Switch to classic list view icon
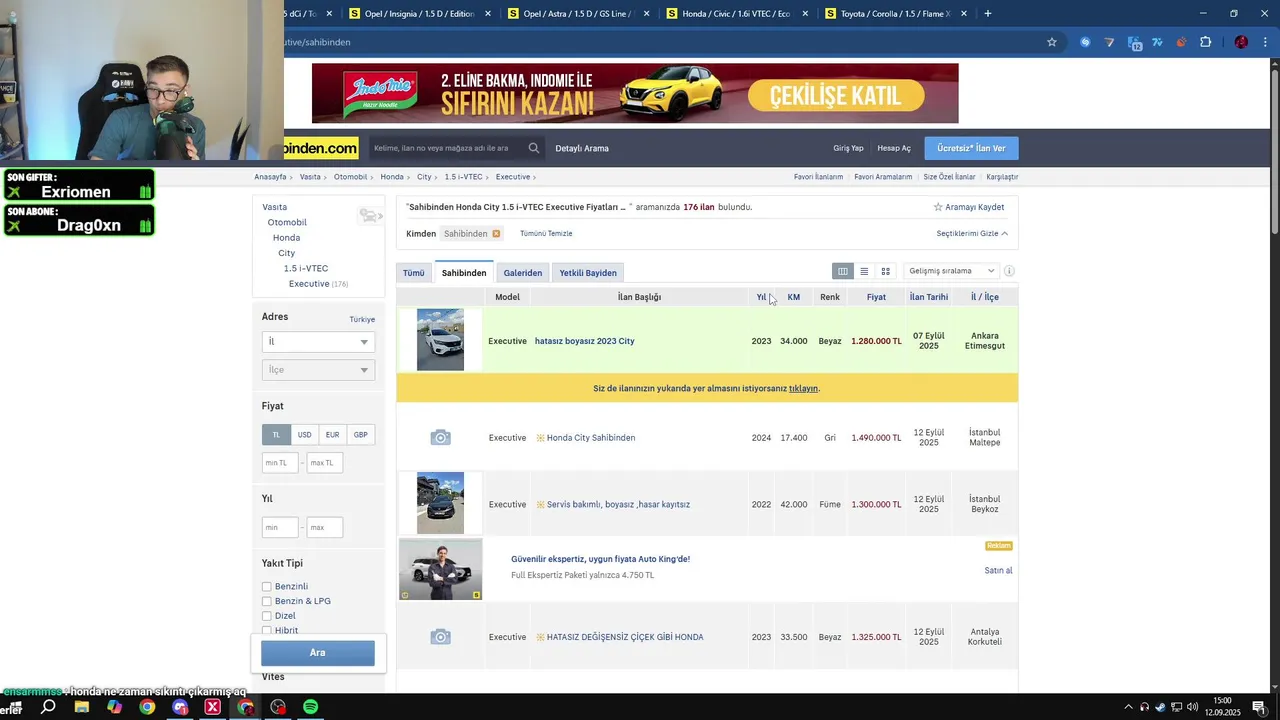This screenshot has width=1280, height=720. click(x=843, y=271)
